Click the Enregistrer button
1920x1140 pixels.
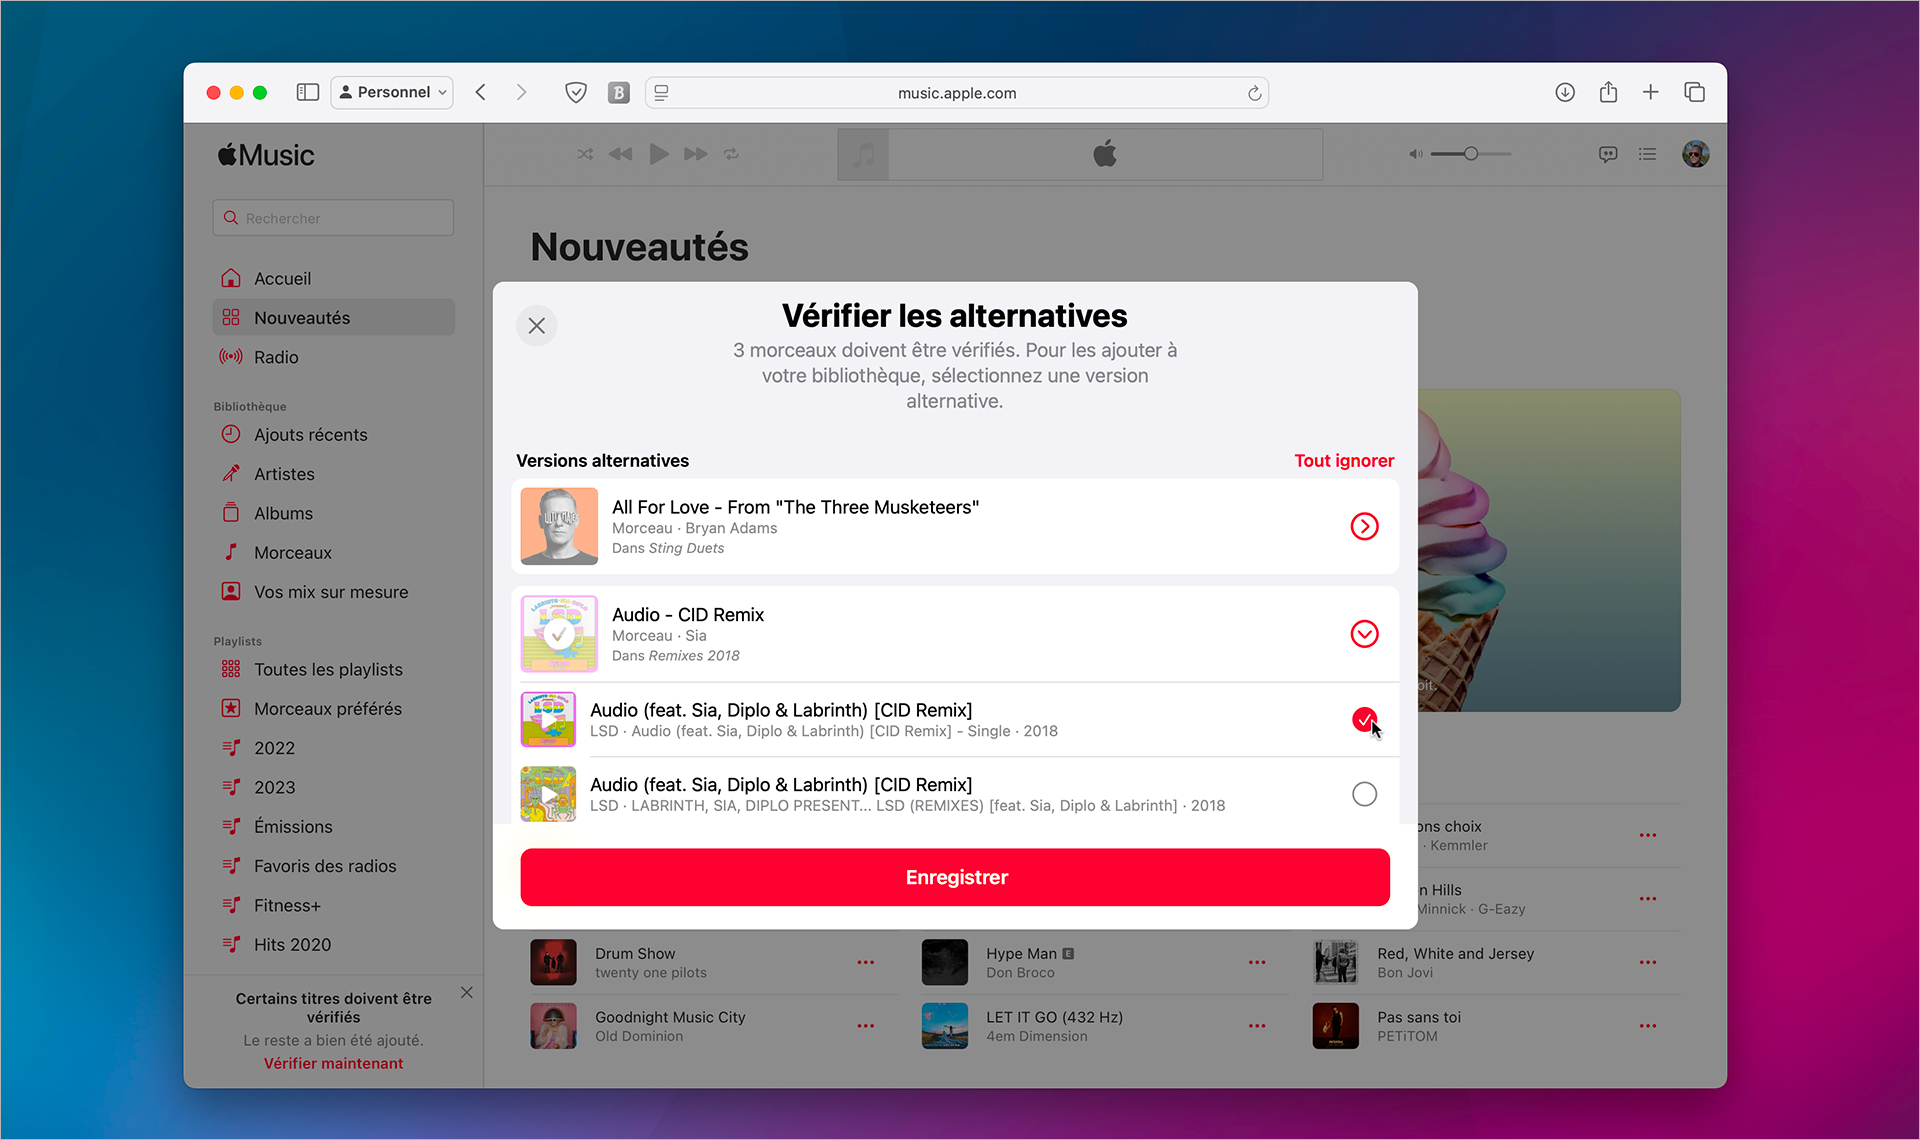955,878
